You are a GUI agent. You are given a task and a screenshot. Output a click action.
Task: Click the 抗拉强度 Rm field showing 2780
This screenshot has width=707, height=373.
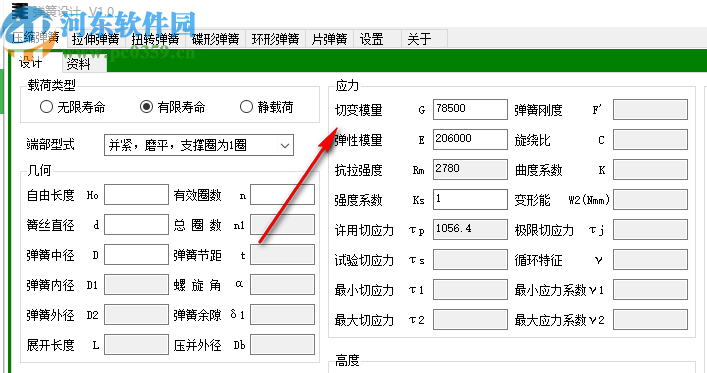coord(470,170)
